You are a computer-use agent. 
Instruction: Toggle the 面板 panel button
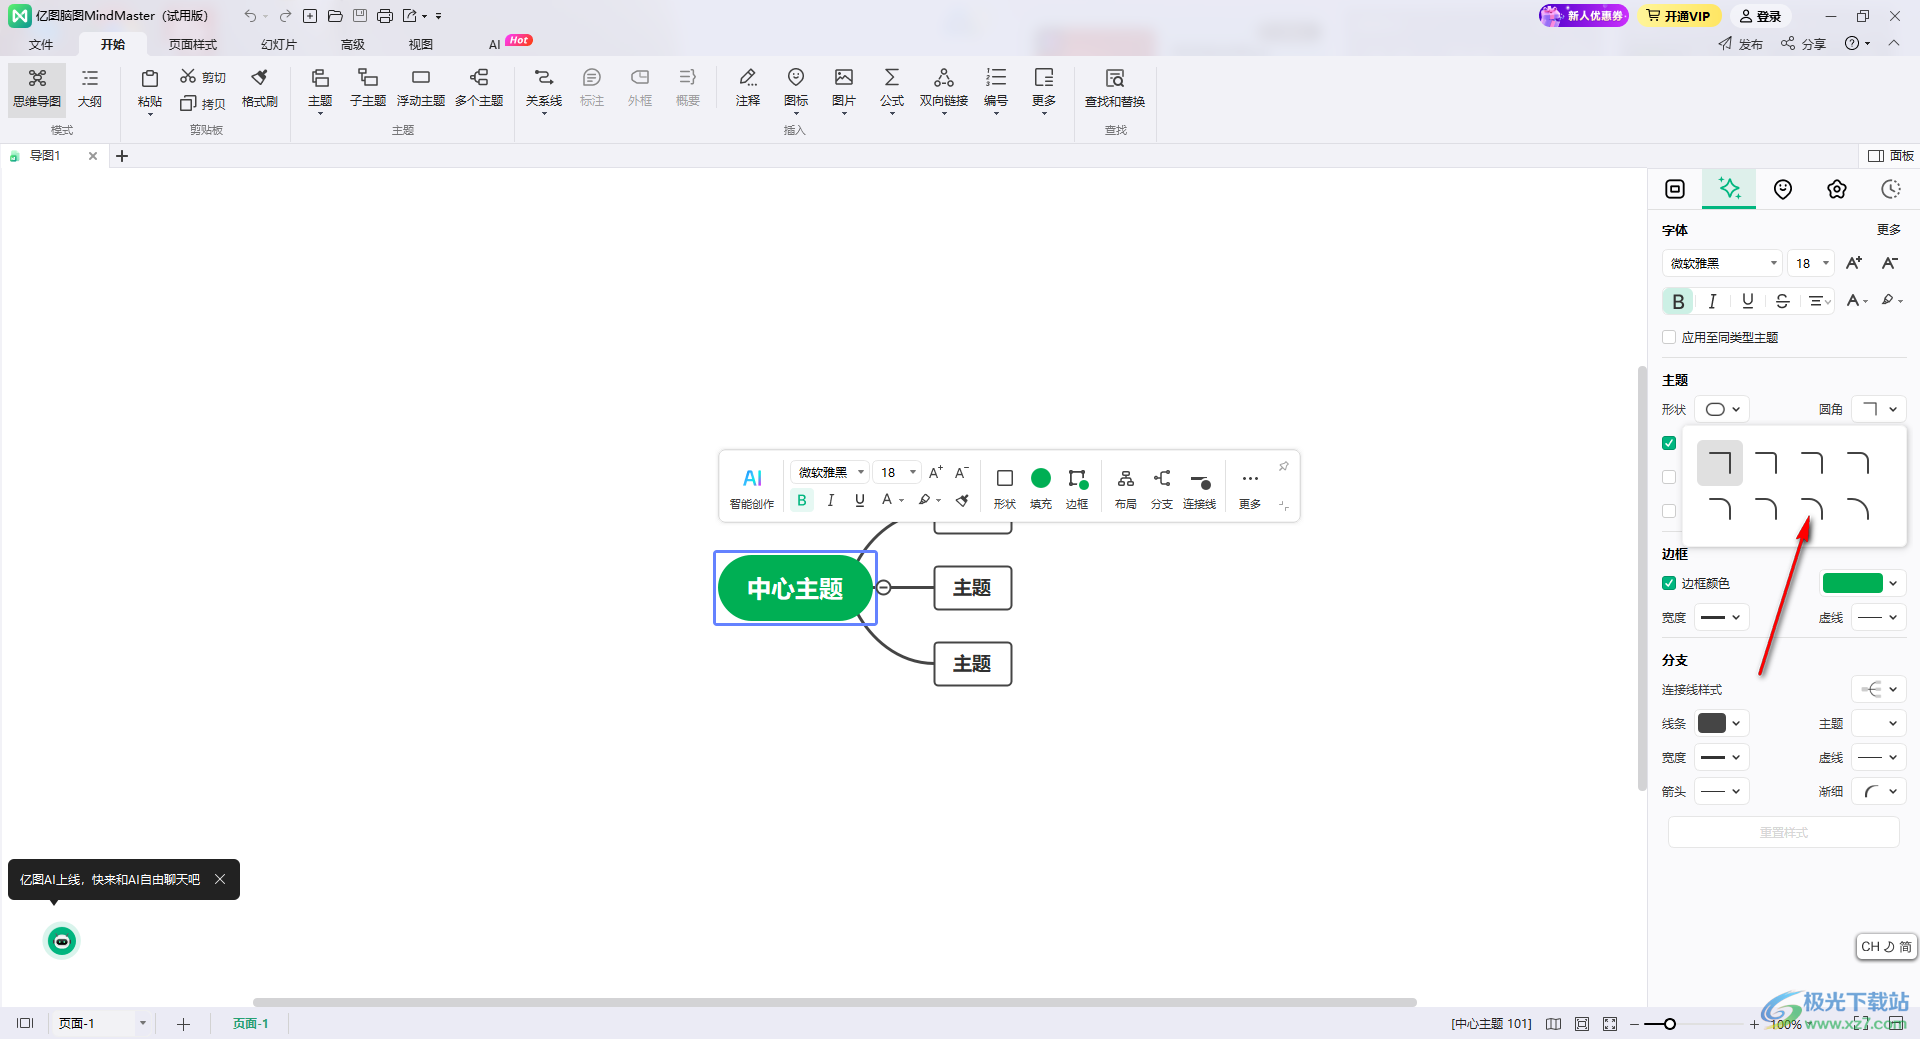coord(1891,156)
